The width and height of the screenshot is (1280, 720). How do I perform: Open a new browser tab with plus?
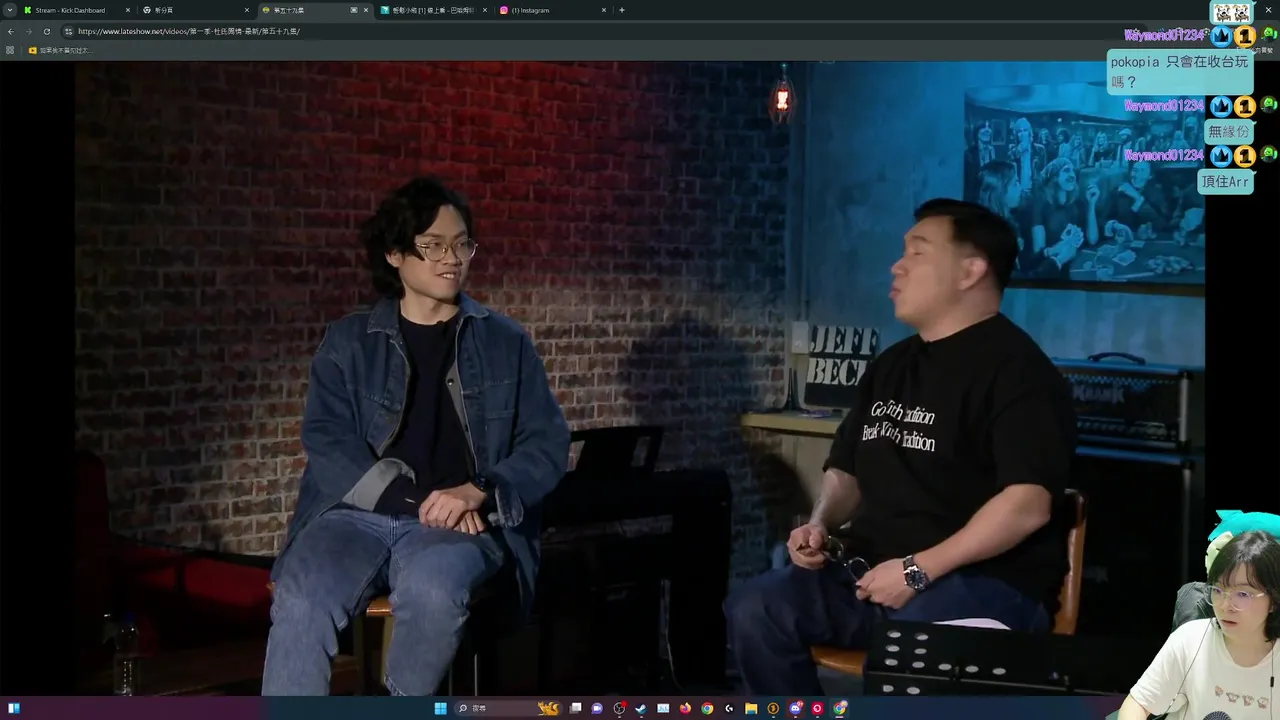[x=622, y=10]
